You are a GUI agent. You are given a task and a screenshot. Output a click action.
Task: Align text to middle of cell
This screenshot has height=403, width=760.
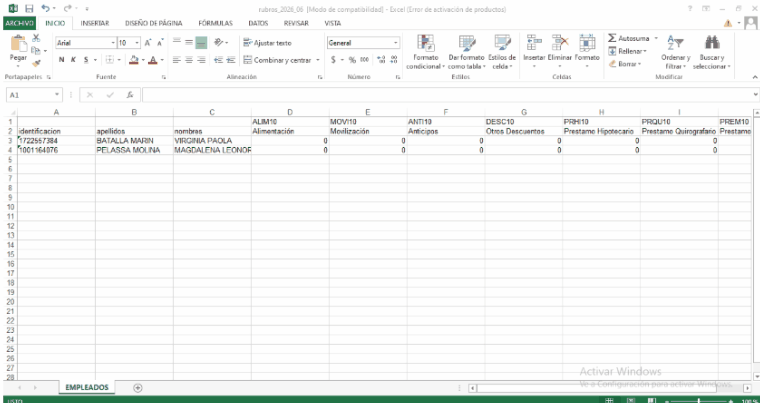pos(189,43)
